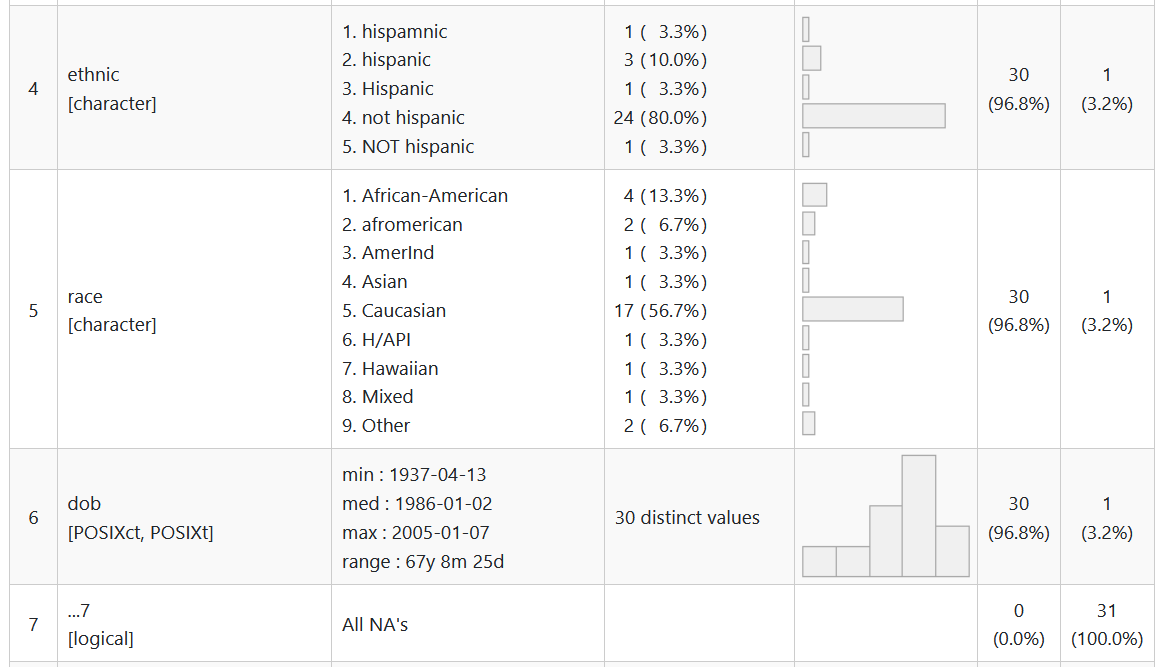Select the misspelled 'hispamnic' entry

pyautogui.click(x=404, y=32)
